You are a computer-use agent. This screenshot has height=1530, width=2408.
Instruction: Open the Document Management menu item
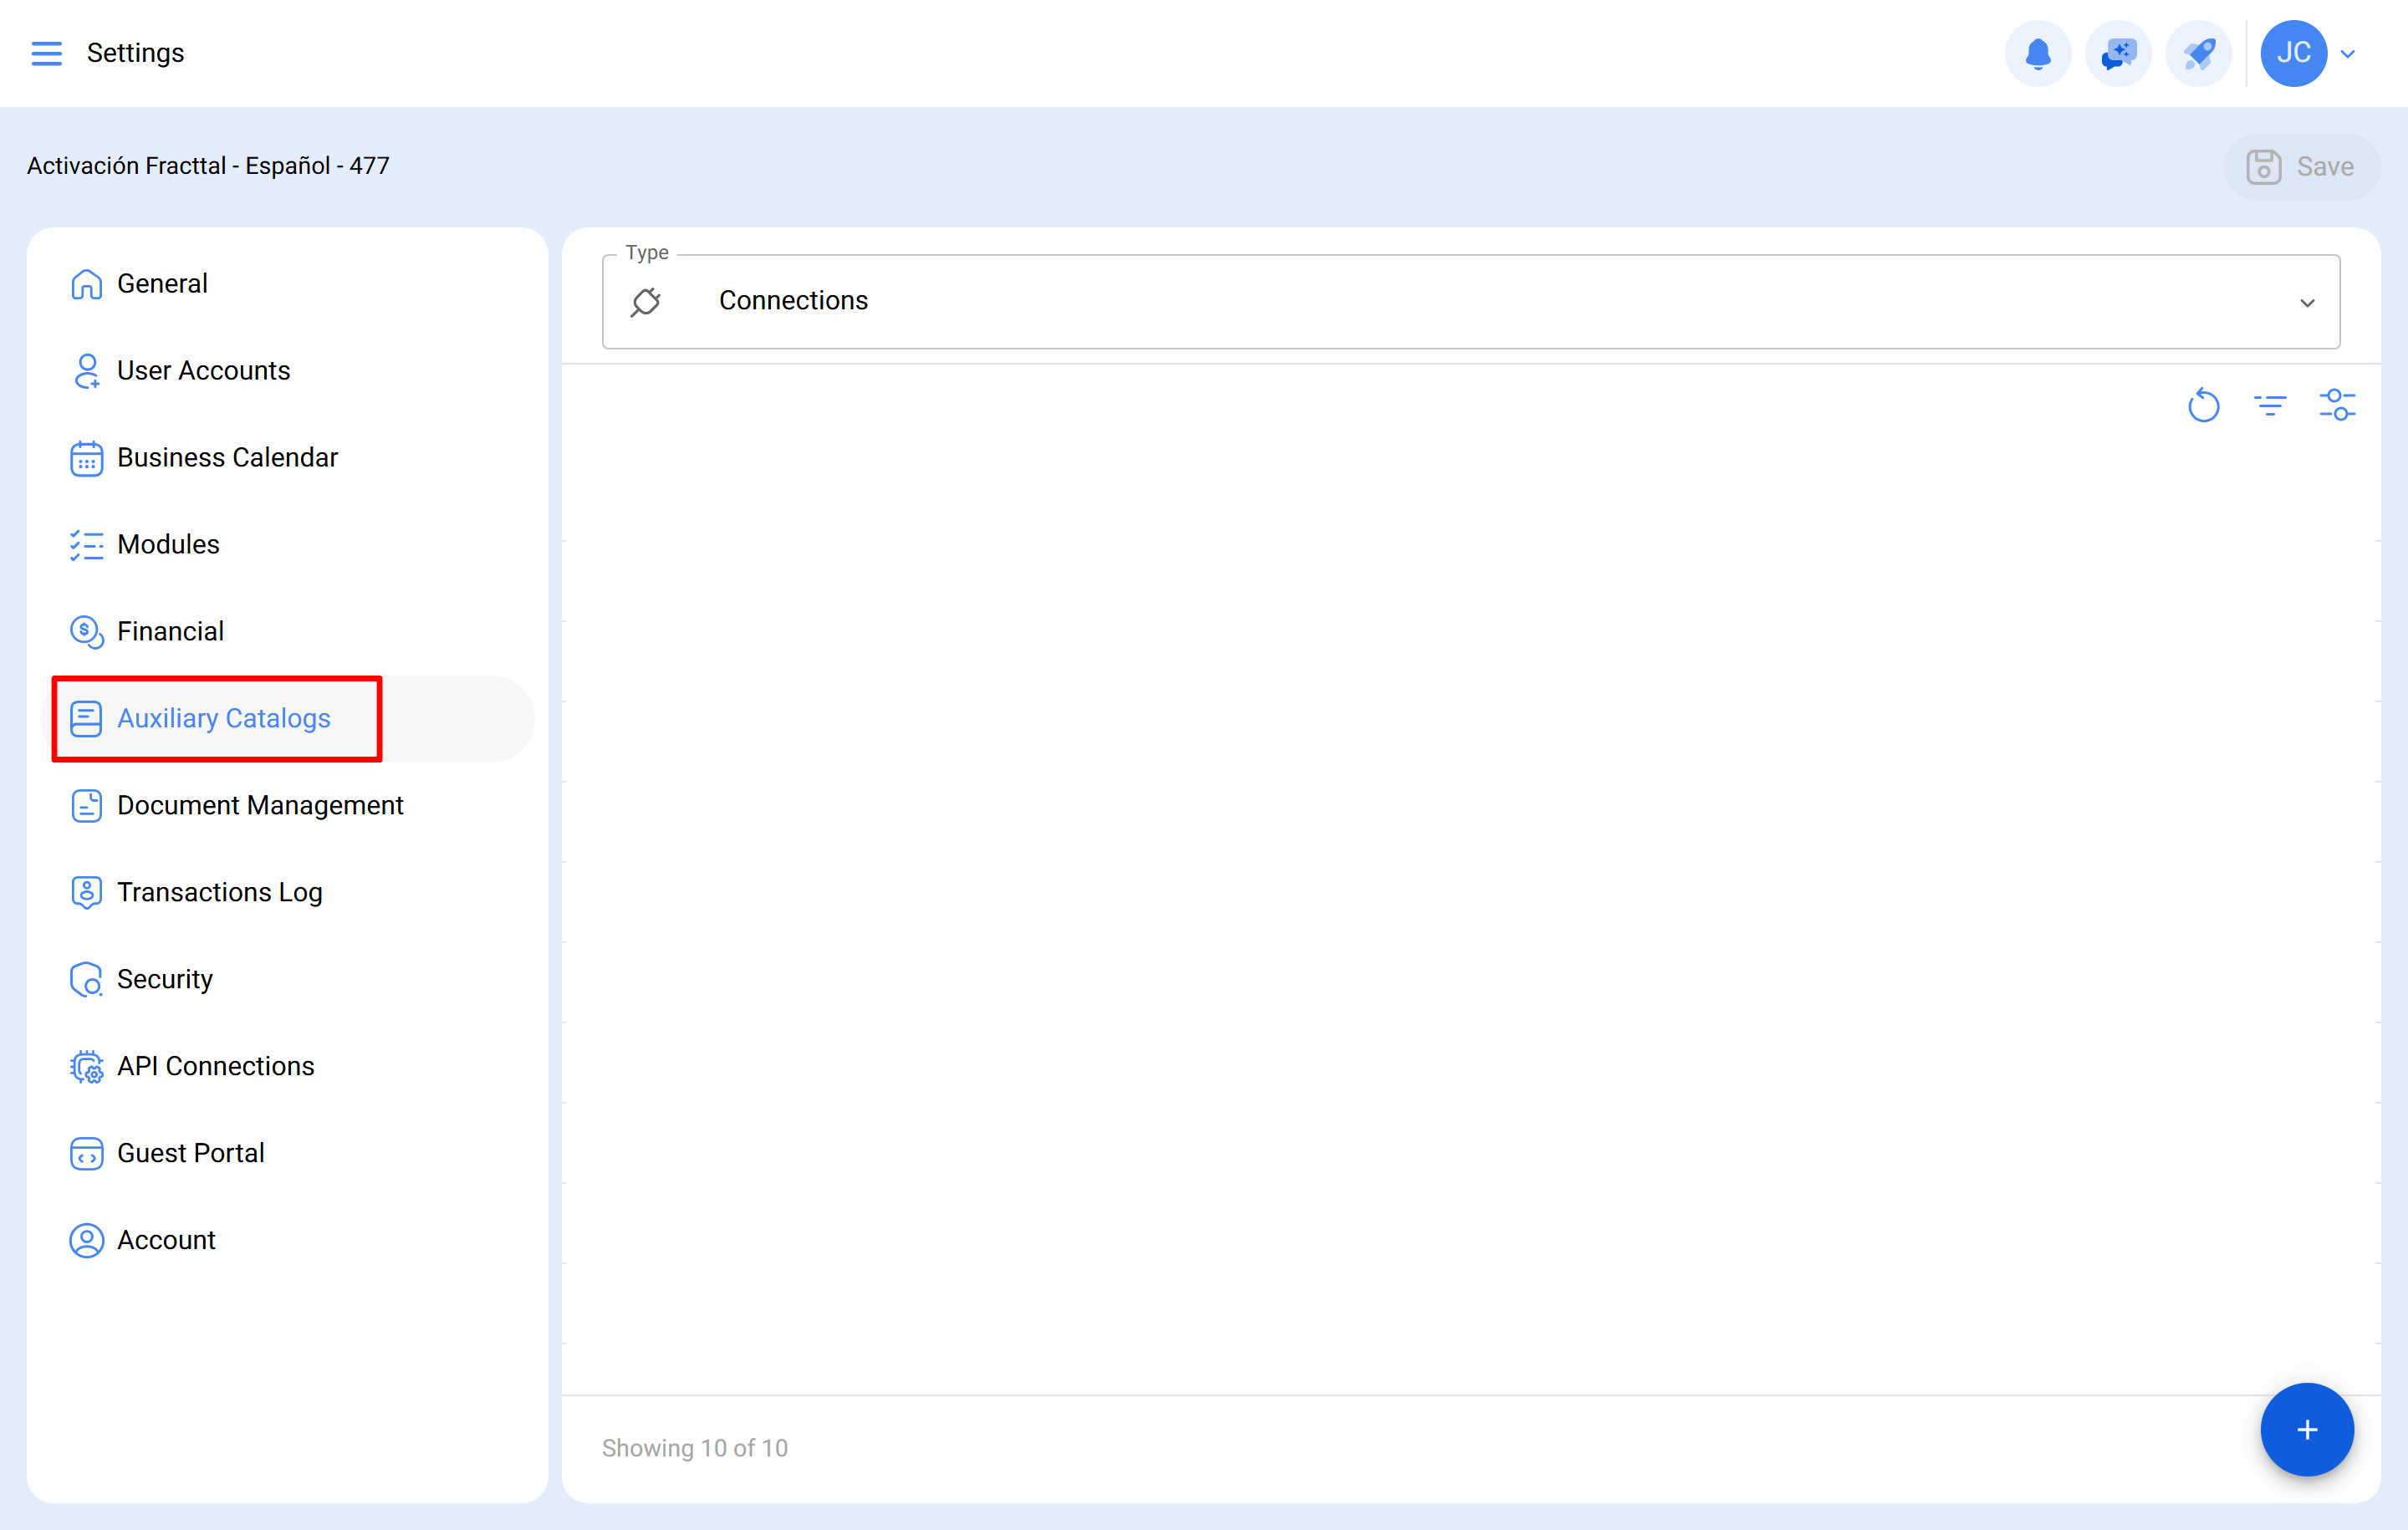click(x=260, y=805)
